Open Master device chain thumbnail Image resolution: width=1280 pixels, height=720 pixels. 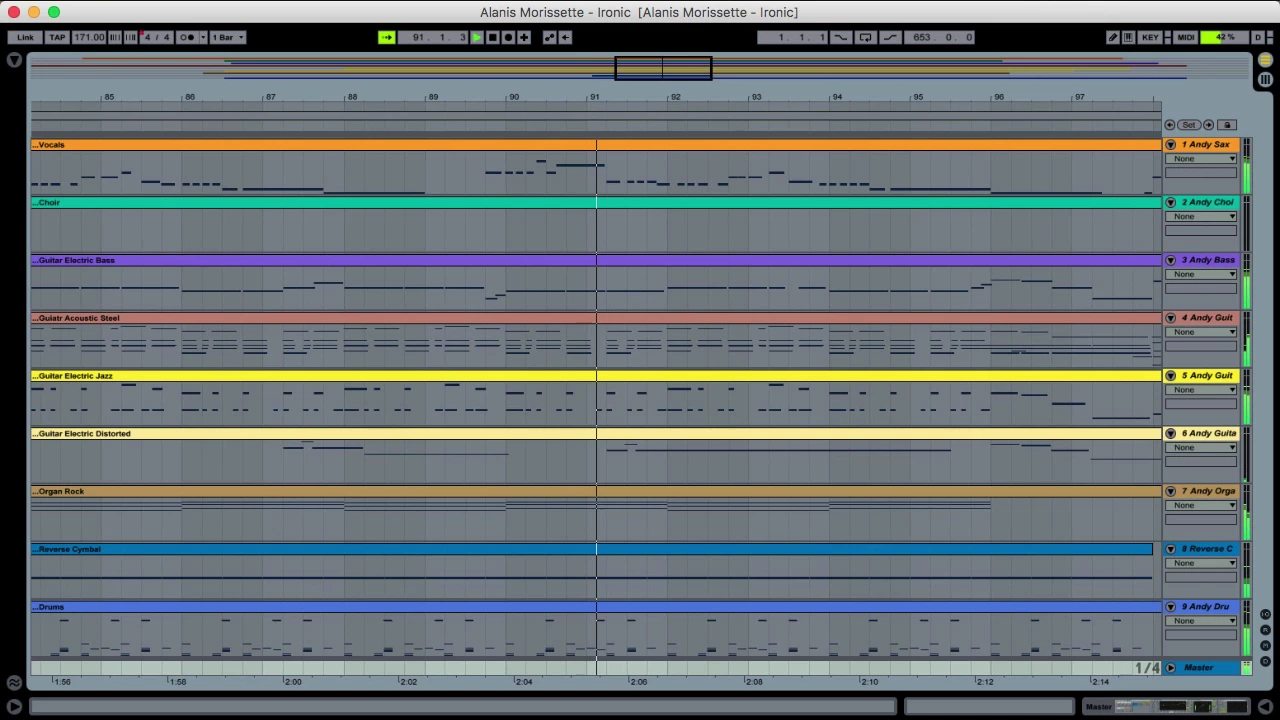[x=1181, y=707]
